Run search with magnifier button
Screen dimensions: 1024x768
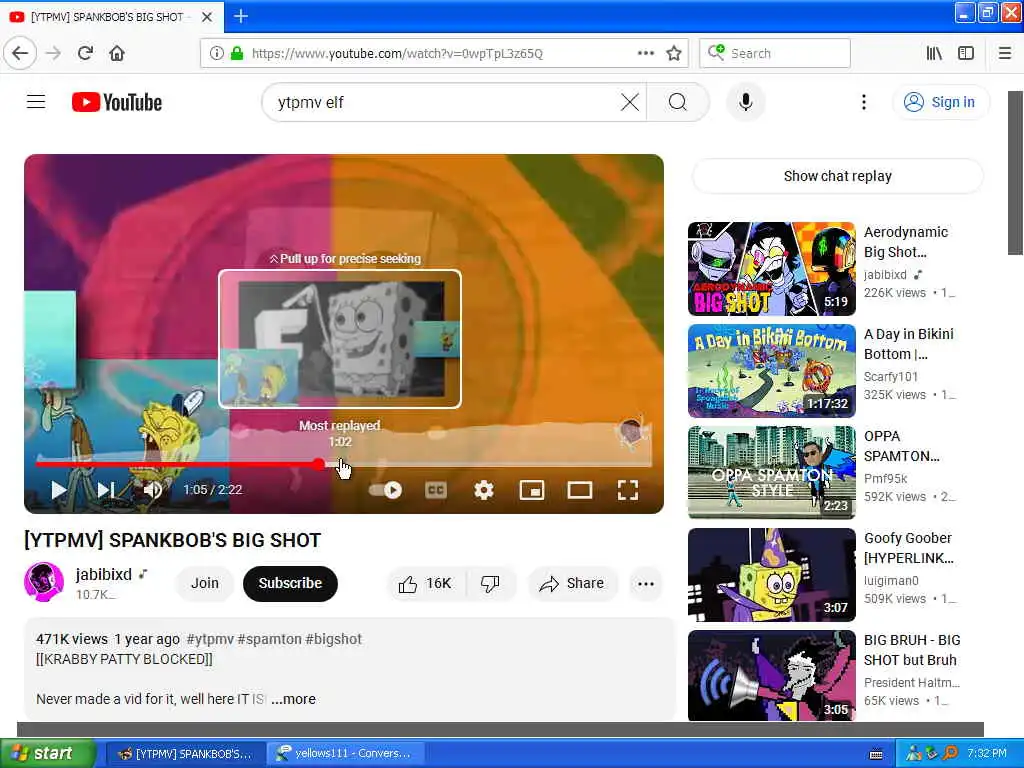tap(678, 102)
